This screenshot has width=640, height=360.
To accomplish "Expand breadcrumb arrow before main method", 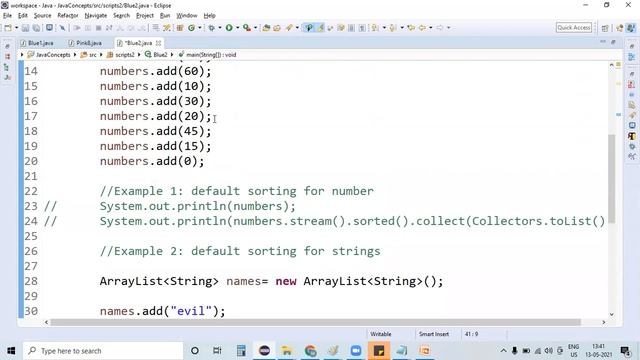I will 172,55.
